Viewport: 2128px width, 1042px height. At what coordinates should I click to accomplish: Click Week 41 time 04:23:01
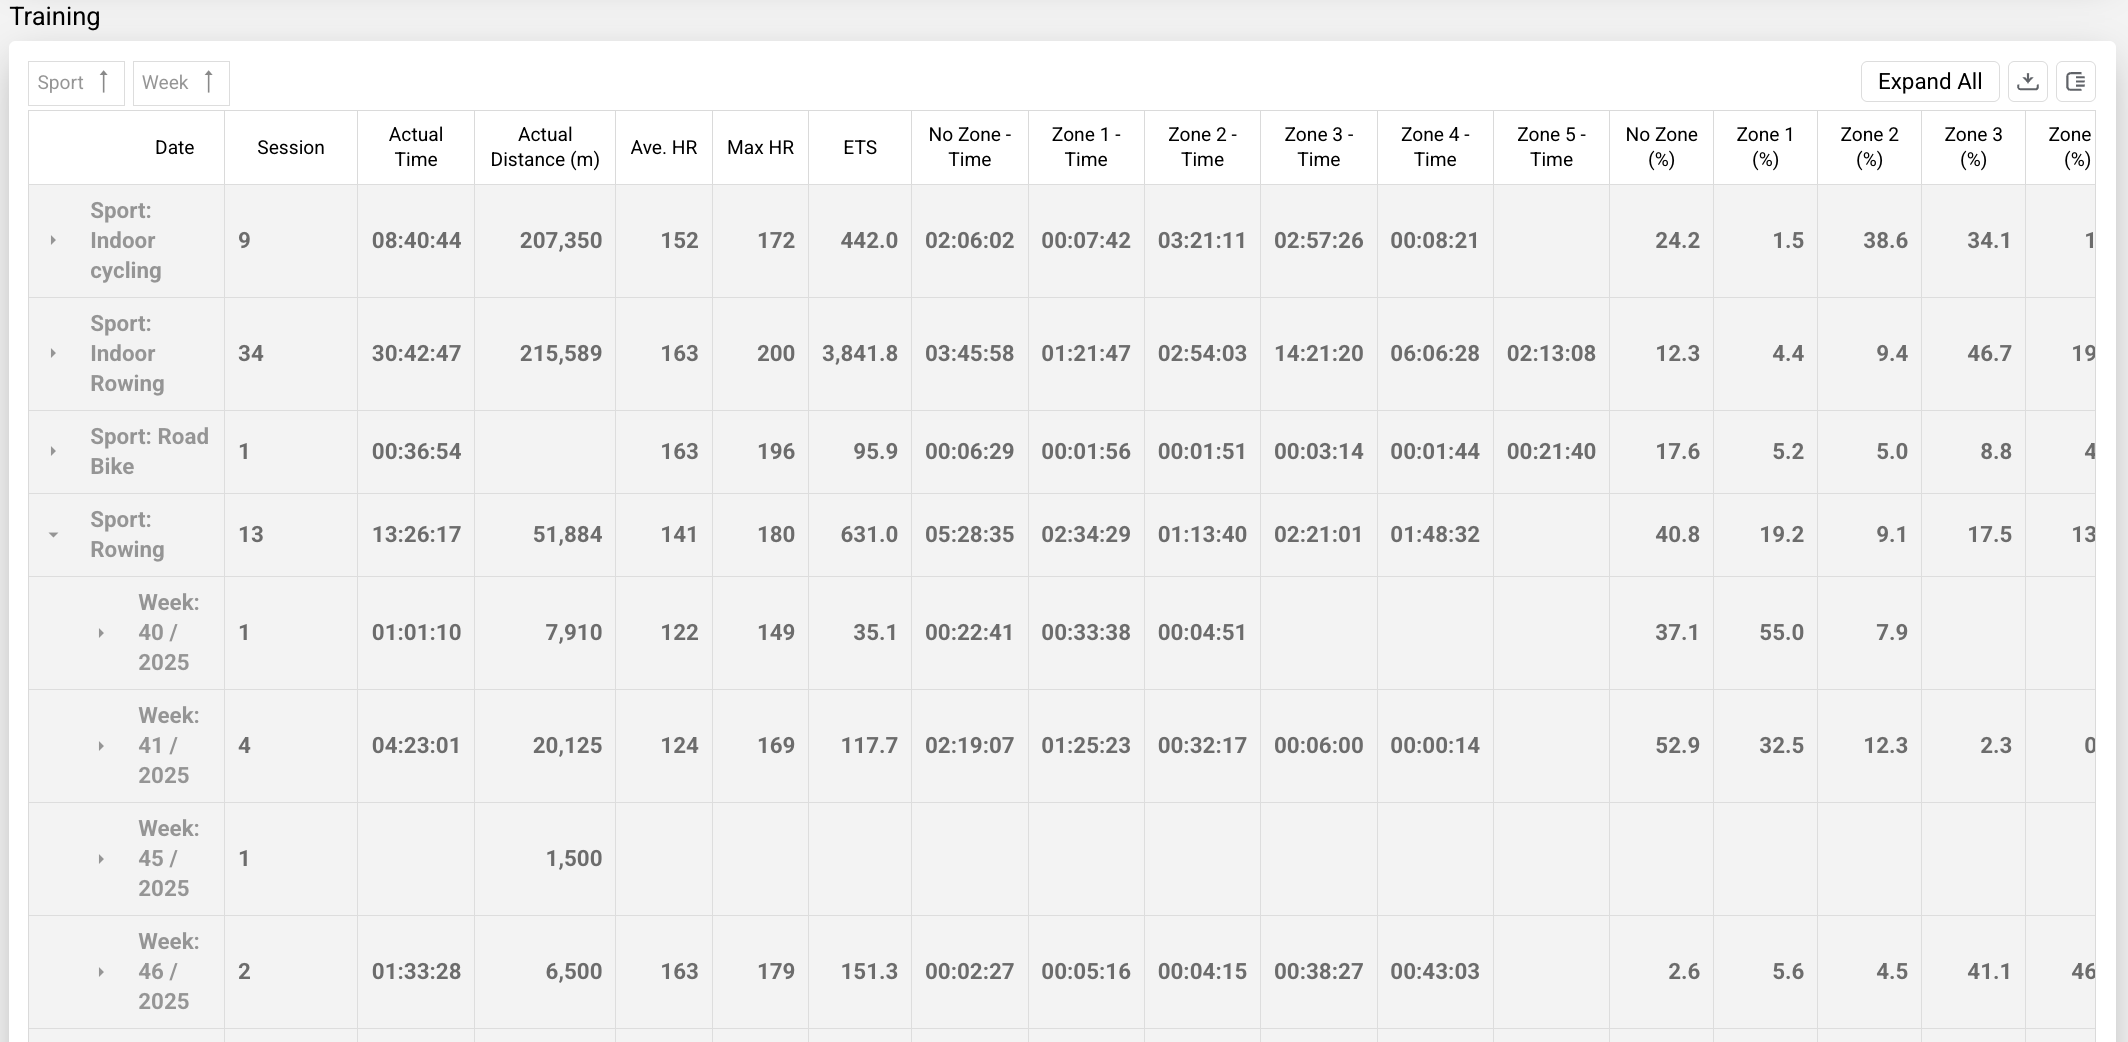click(416, 745)
